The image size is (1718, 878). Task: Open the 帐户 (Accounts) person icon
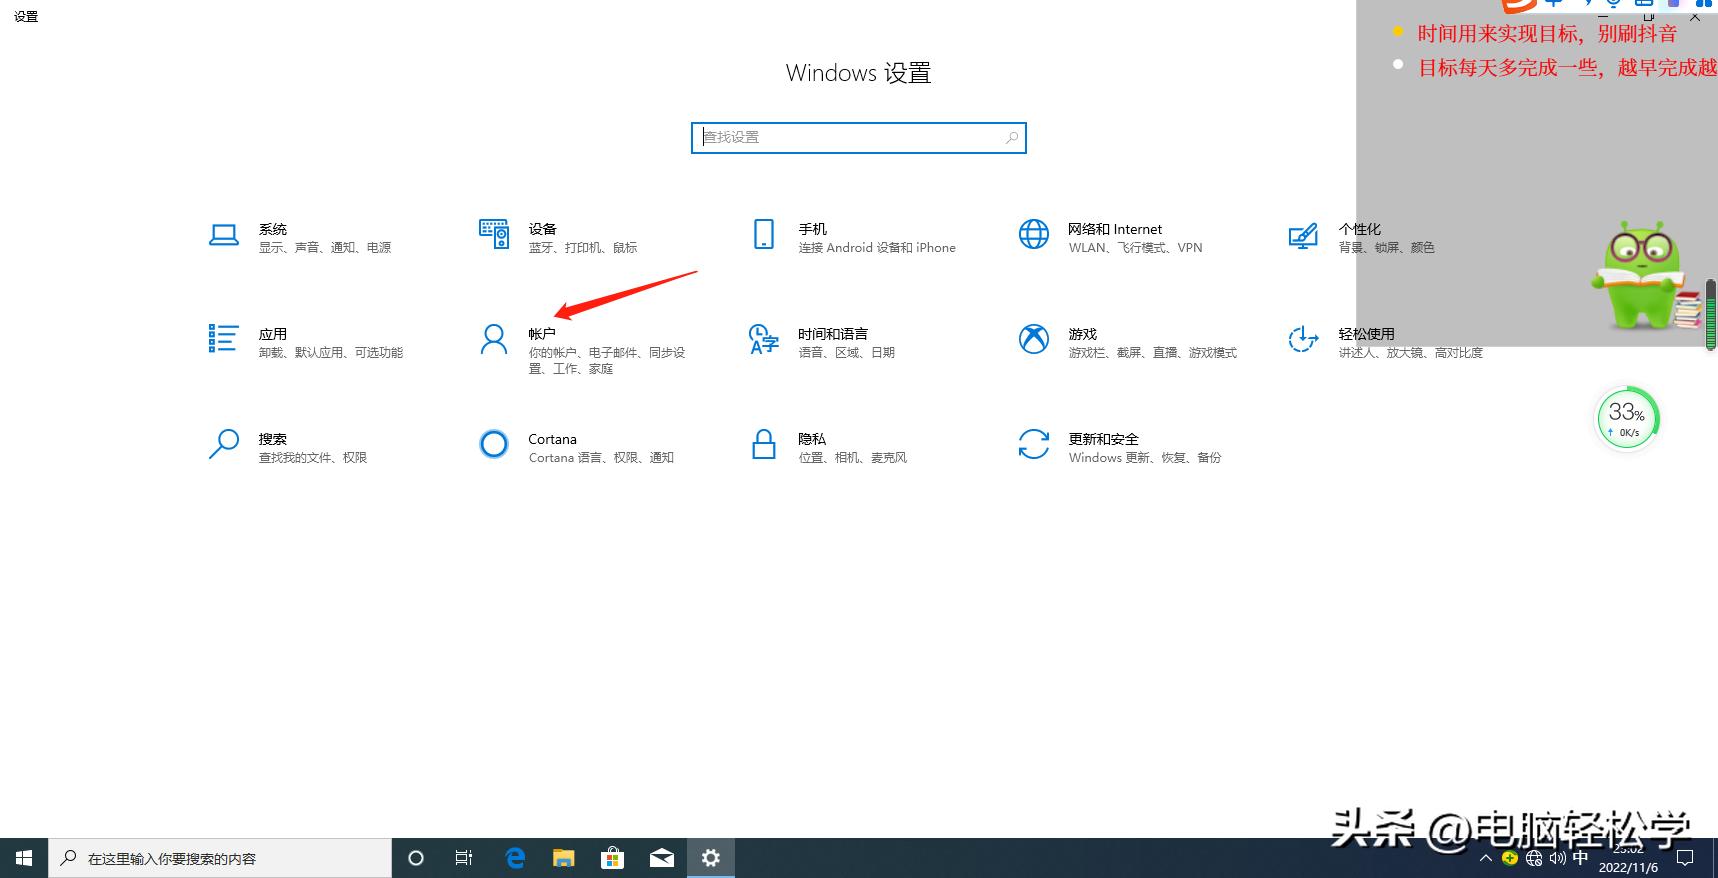[494, 339]
